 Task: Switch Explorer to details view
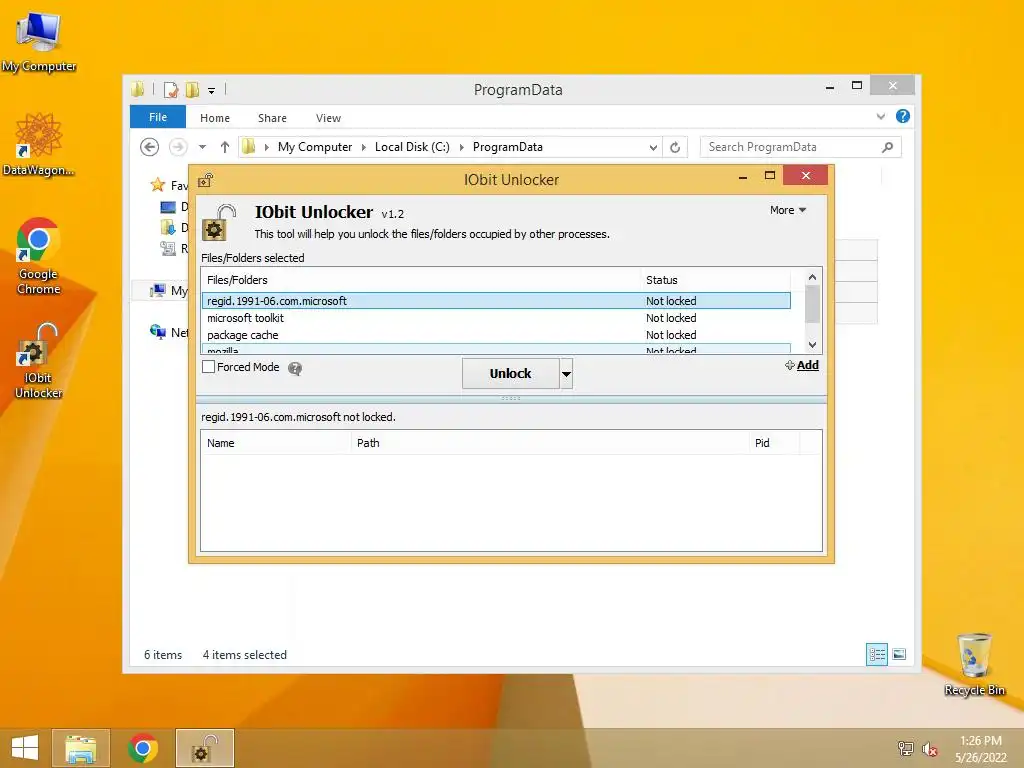(876, 654)
